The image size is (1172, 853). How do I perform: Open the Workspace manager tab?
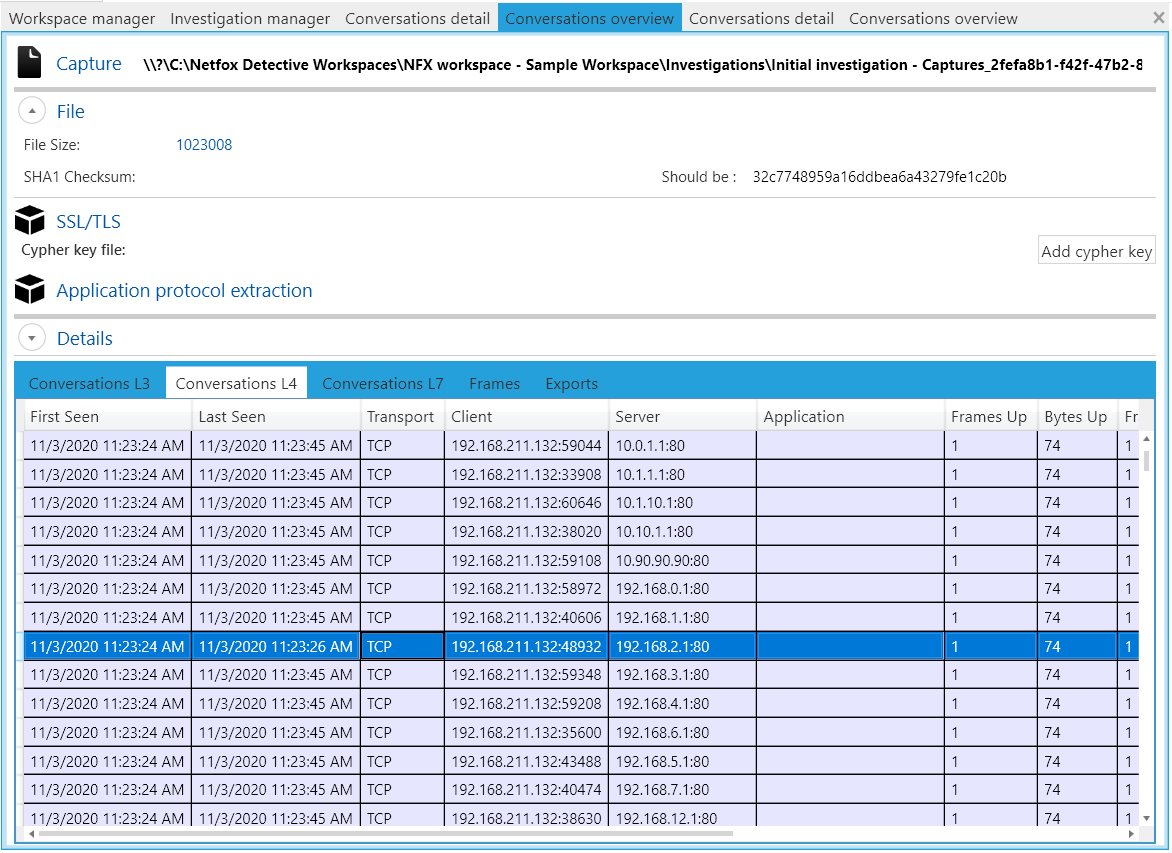coord(82,18)
